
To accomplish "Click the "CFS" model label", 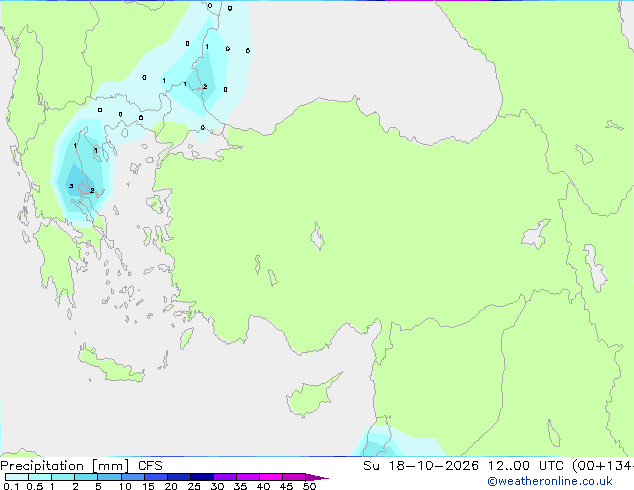I will 150,466.
